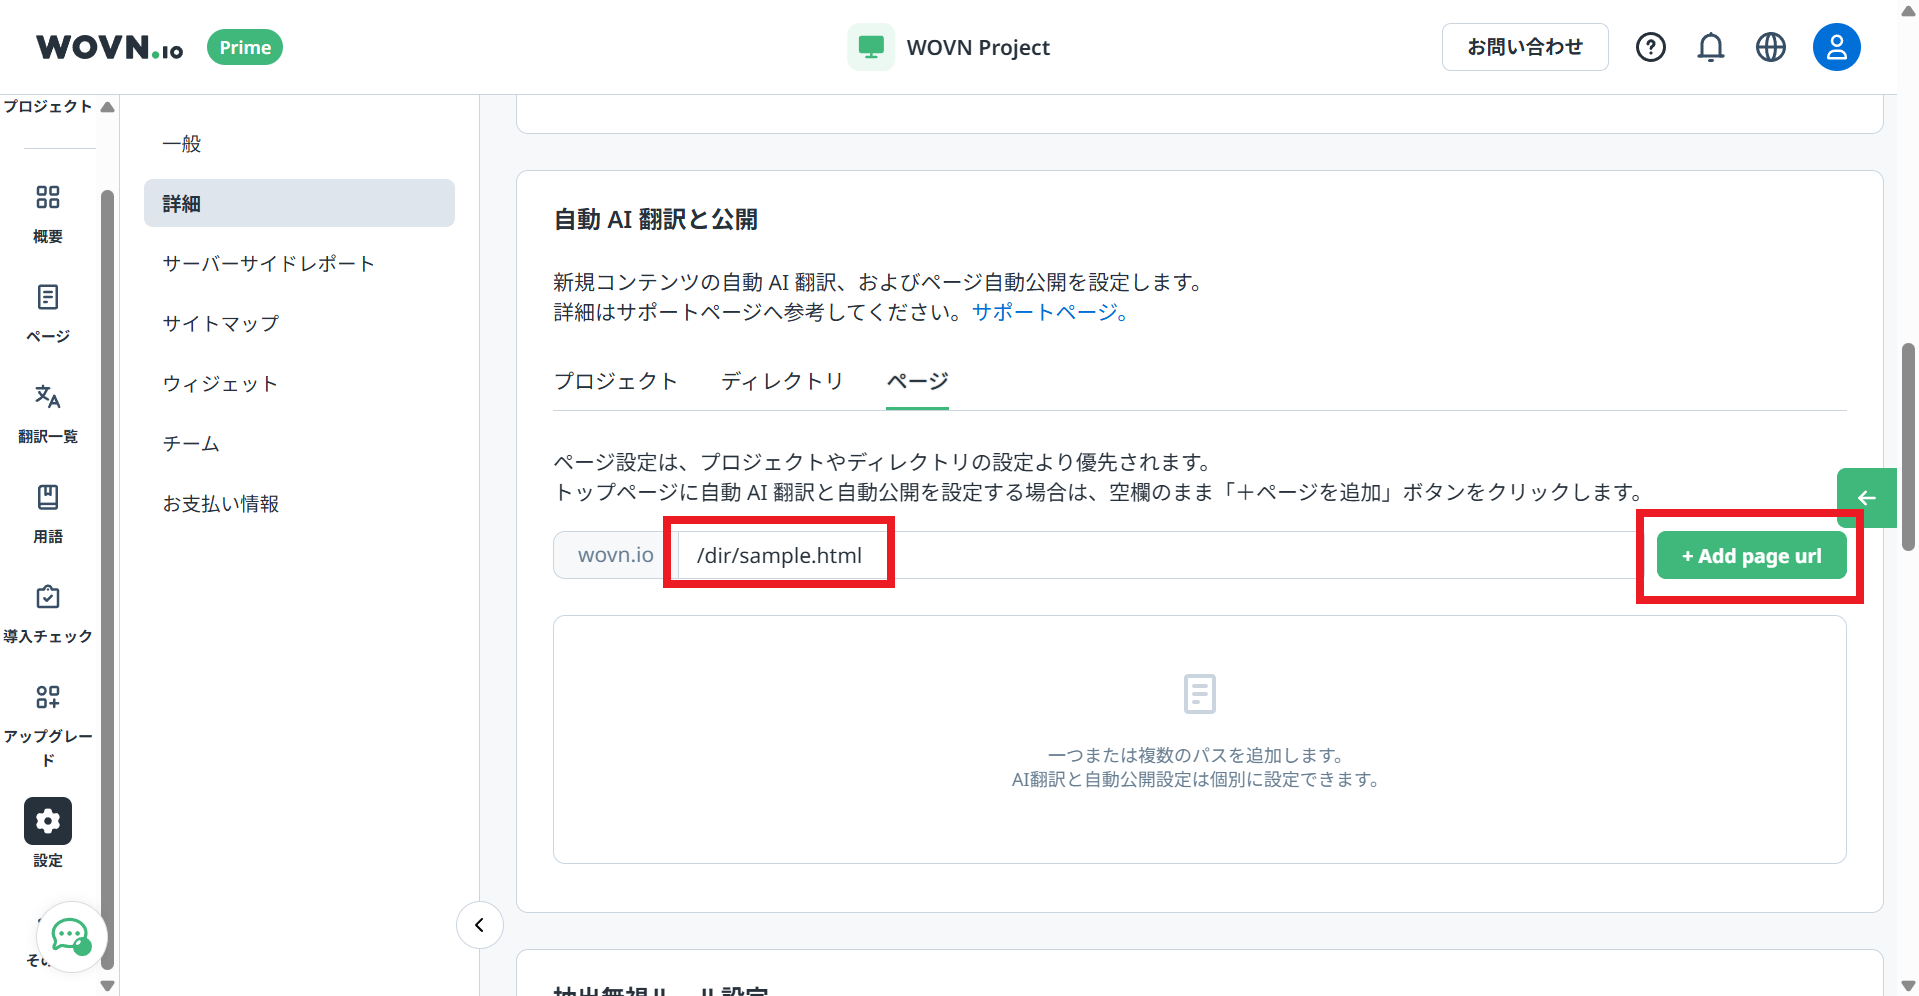Open the サポートページ link
This screenshot has height=996, width=1919.
(x=1043, y=312)
